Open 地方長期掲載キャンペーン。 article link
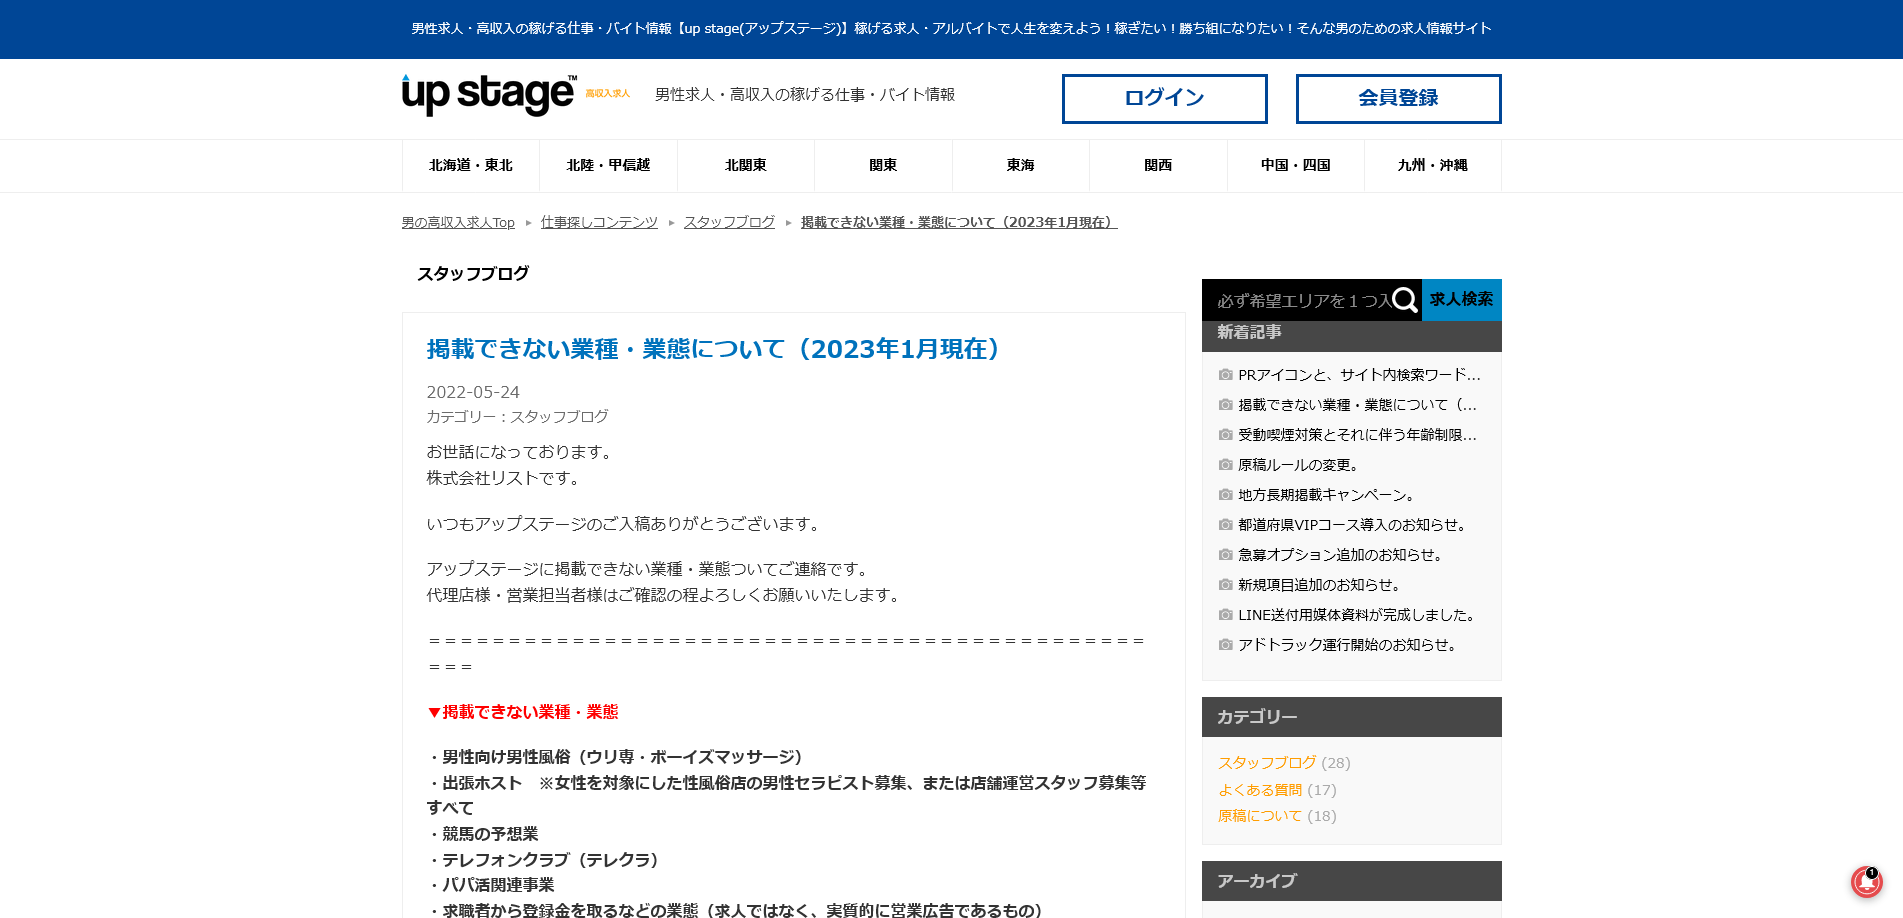The image size is (1903, 918). (1326, 495)
